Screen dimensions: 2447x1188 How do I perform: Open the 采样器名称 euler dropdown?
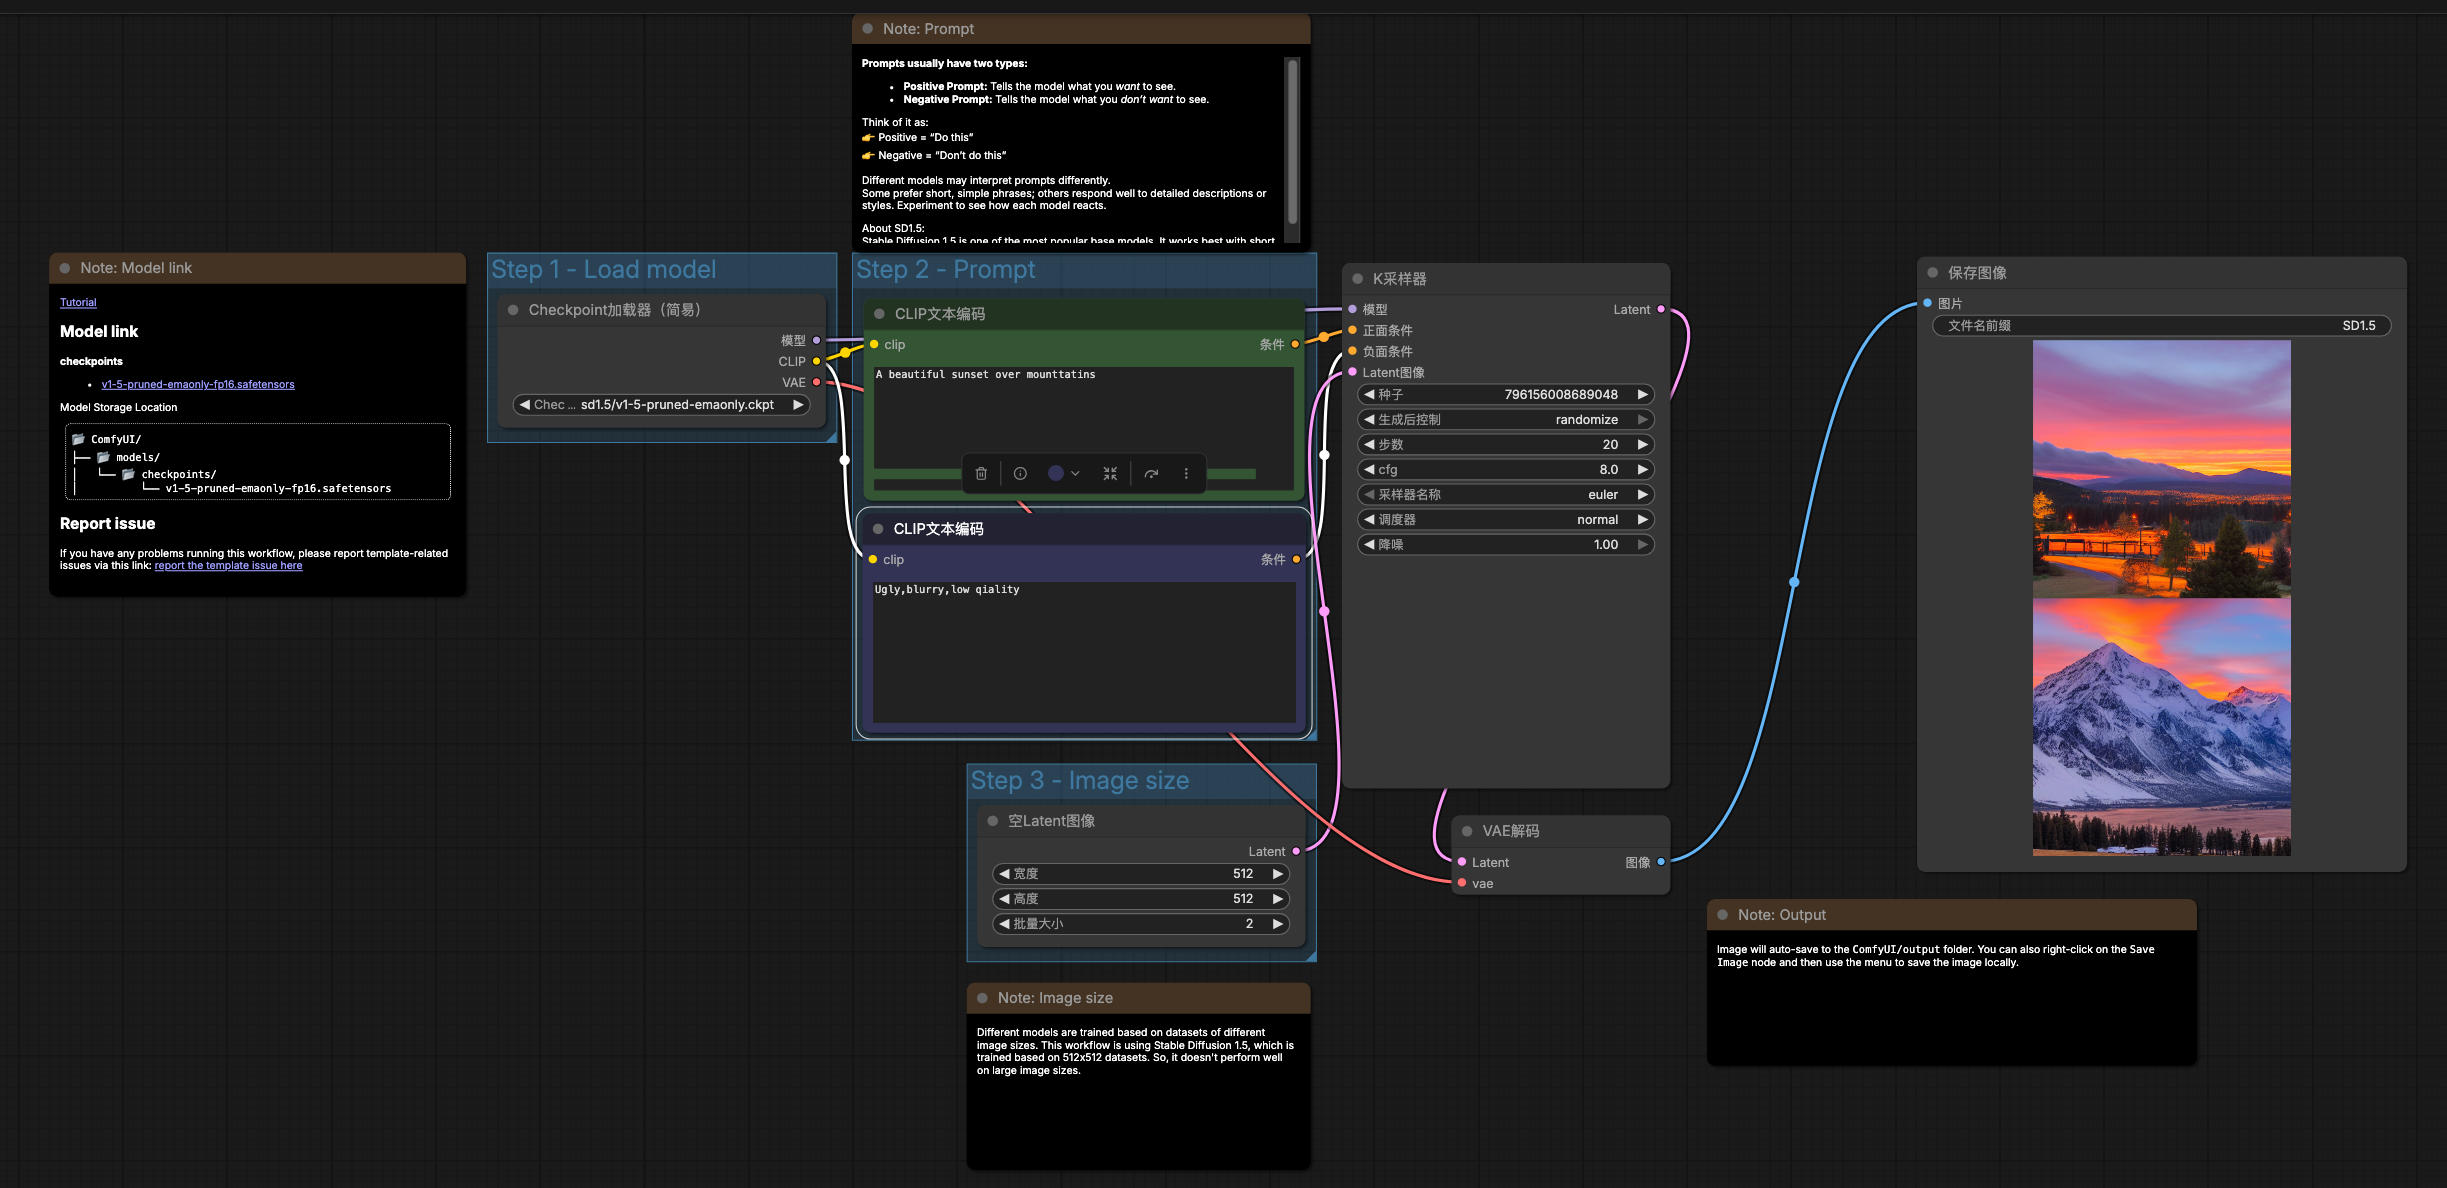coord(1505,495)
